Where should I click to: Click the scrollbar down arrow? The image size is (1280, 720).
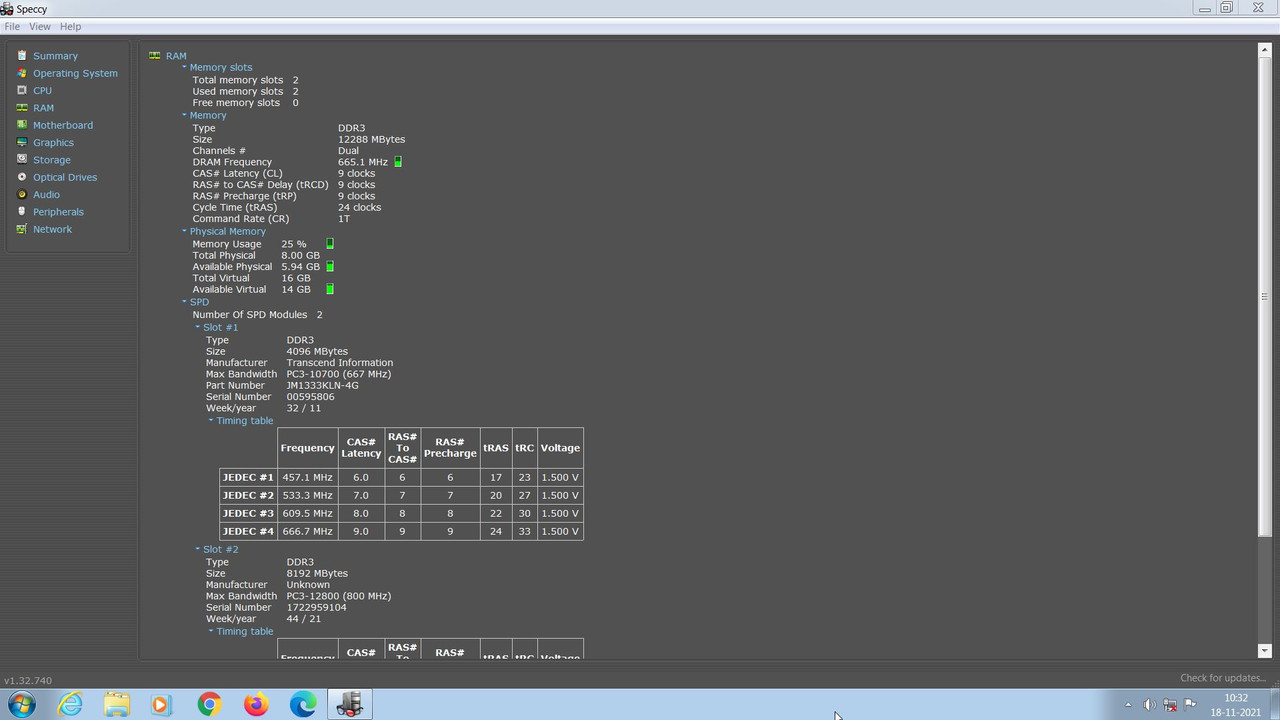click(x=1265, y=651)
